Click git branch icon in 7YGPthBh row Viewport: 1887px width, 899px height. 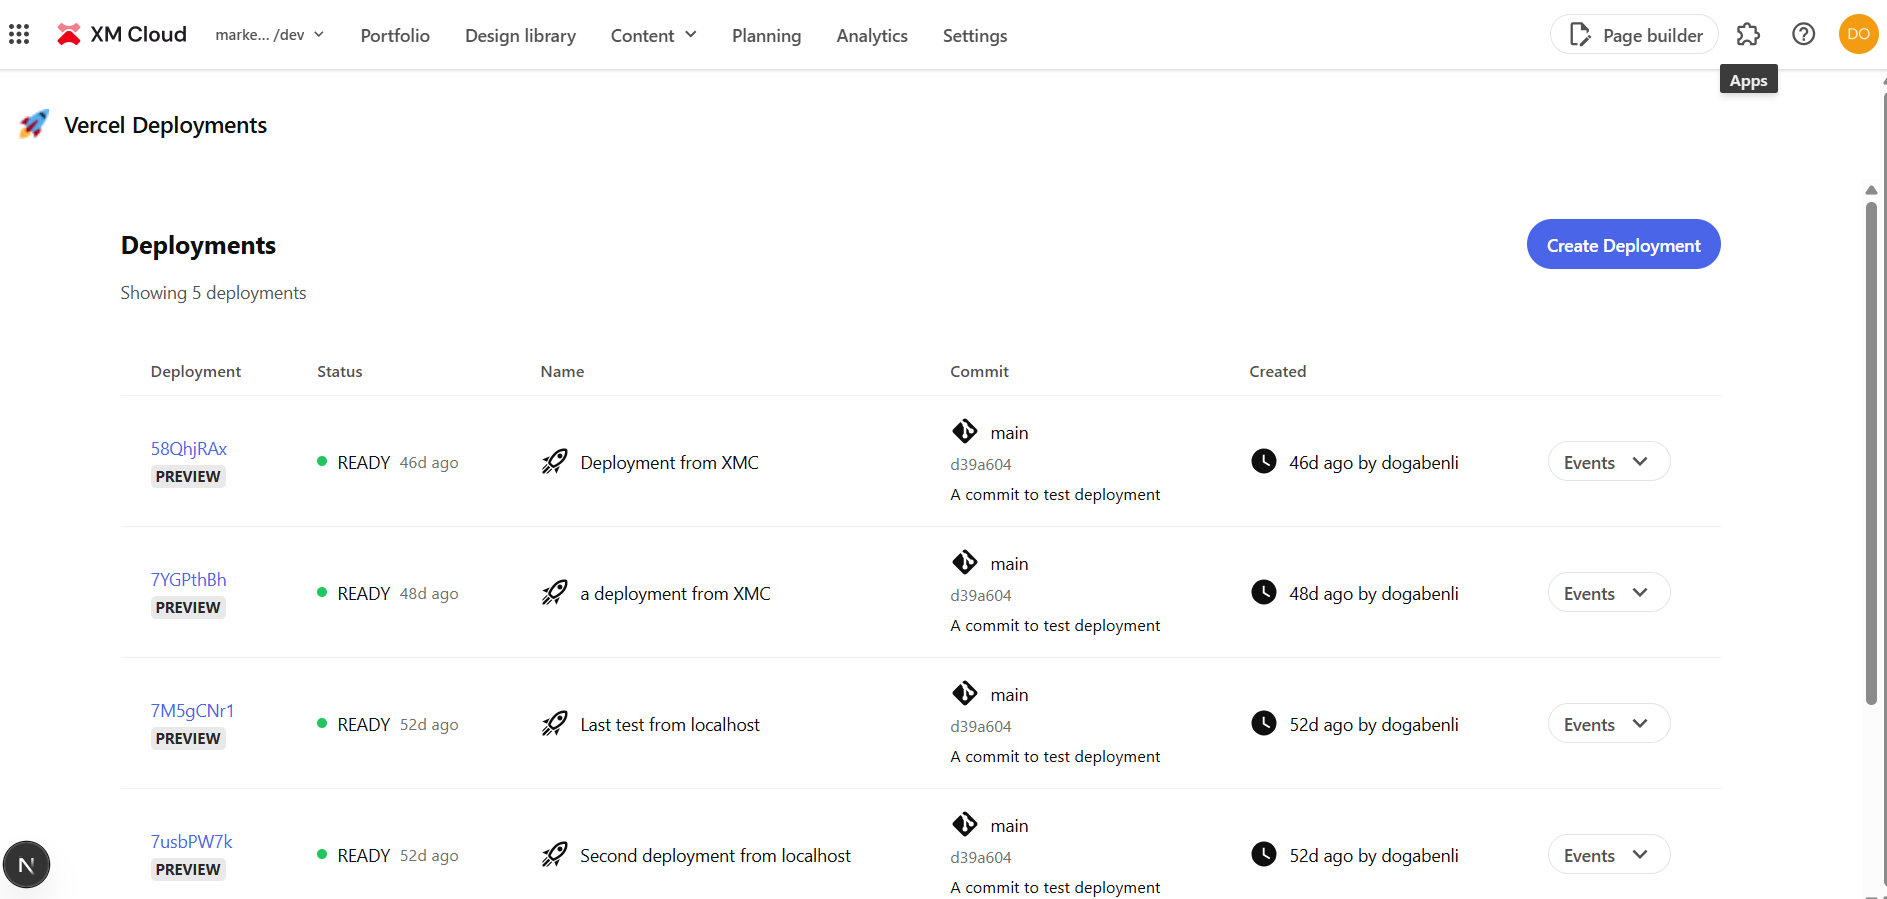965,563
